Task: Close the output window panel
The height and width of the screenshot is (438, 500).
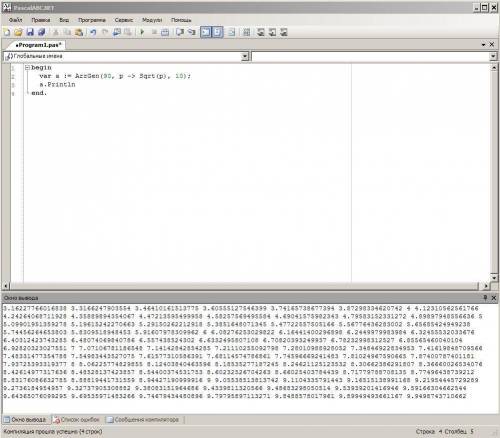Action: (494, 298)
